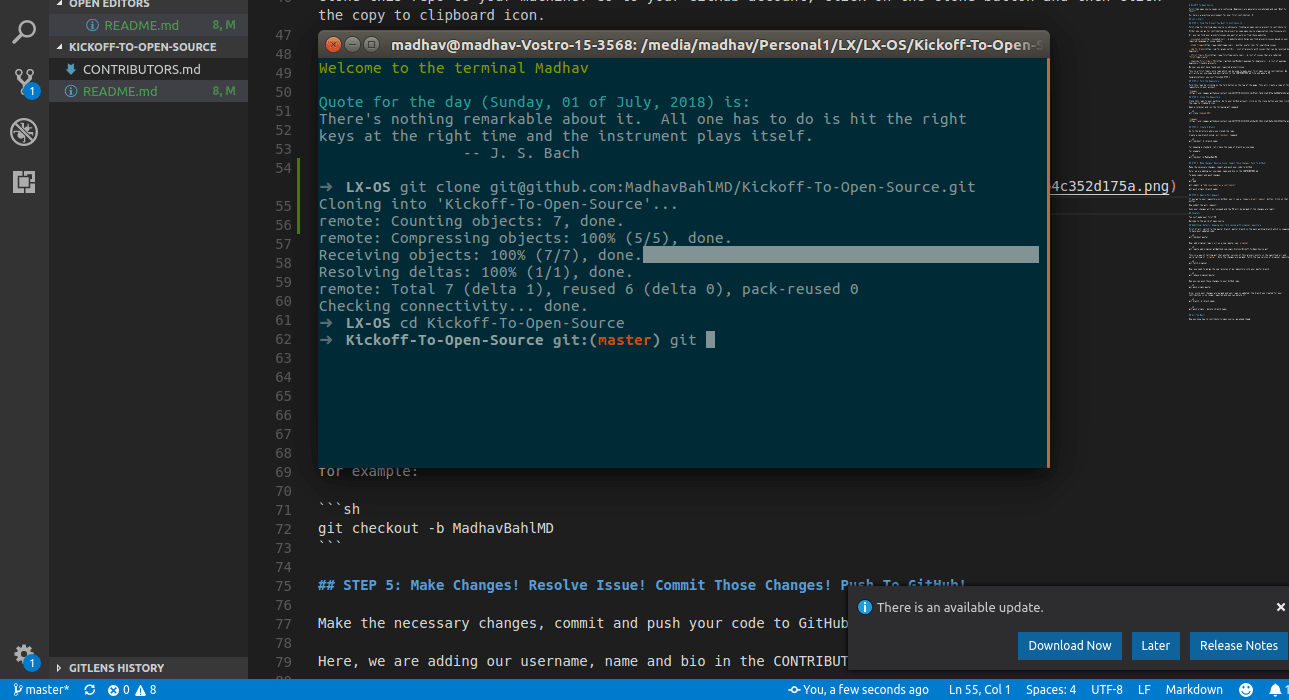Click the '```sh' code fence line
The width and height of the screenshot is (1289, 700).
[x=339, y=509]
